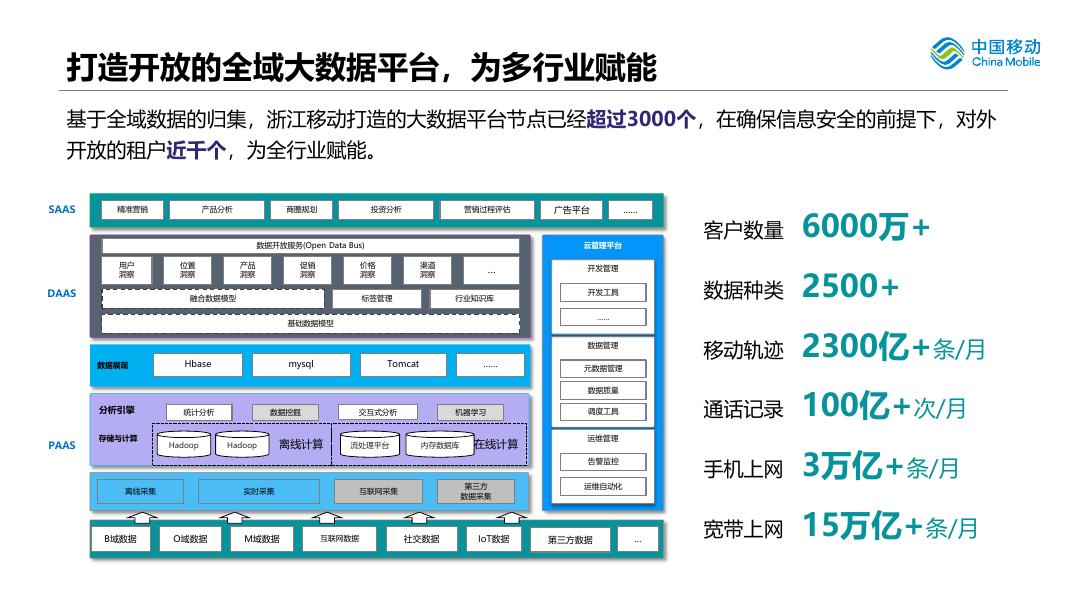Click the highlighted text 近千个
Viewport: 1067px width, 600px height.
click(196, 150)
